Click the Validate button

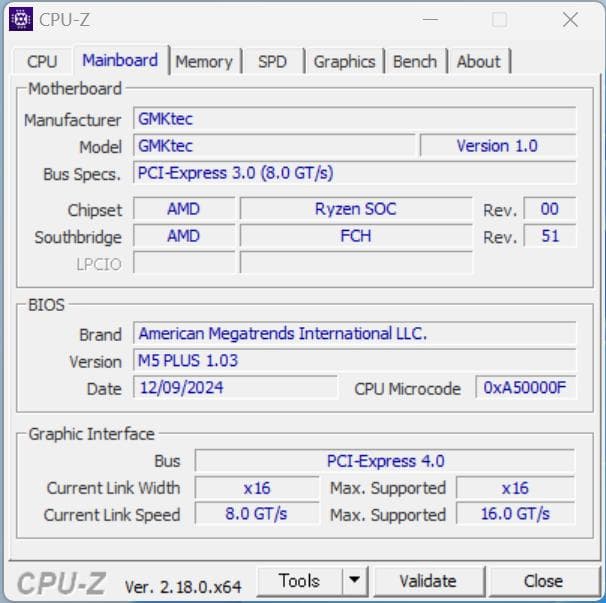pos(428,581)
